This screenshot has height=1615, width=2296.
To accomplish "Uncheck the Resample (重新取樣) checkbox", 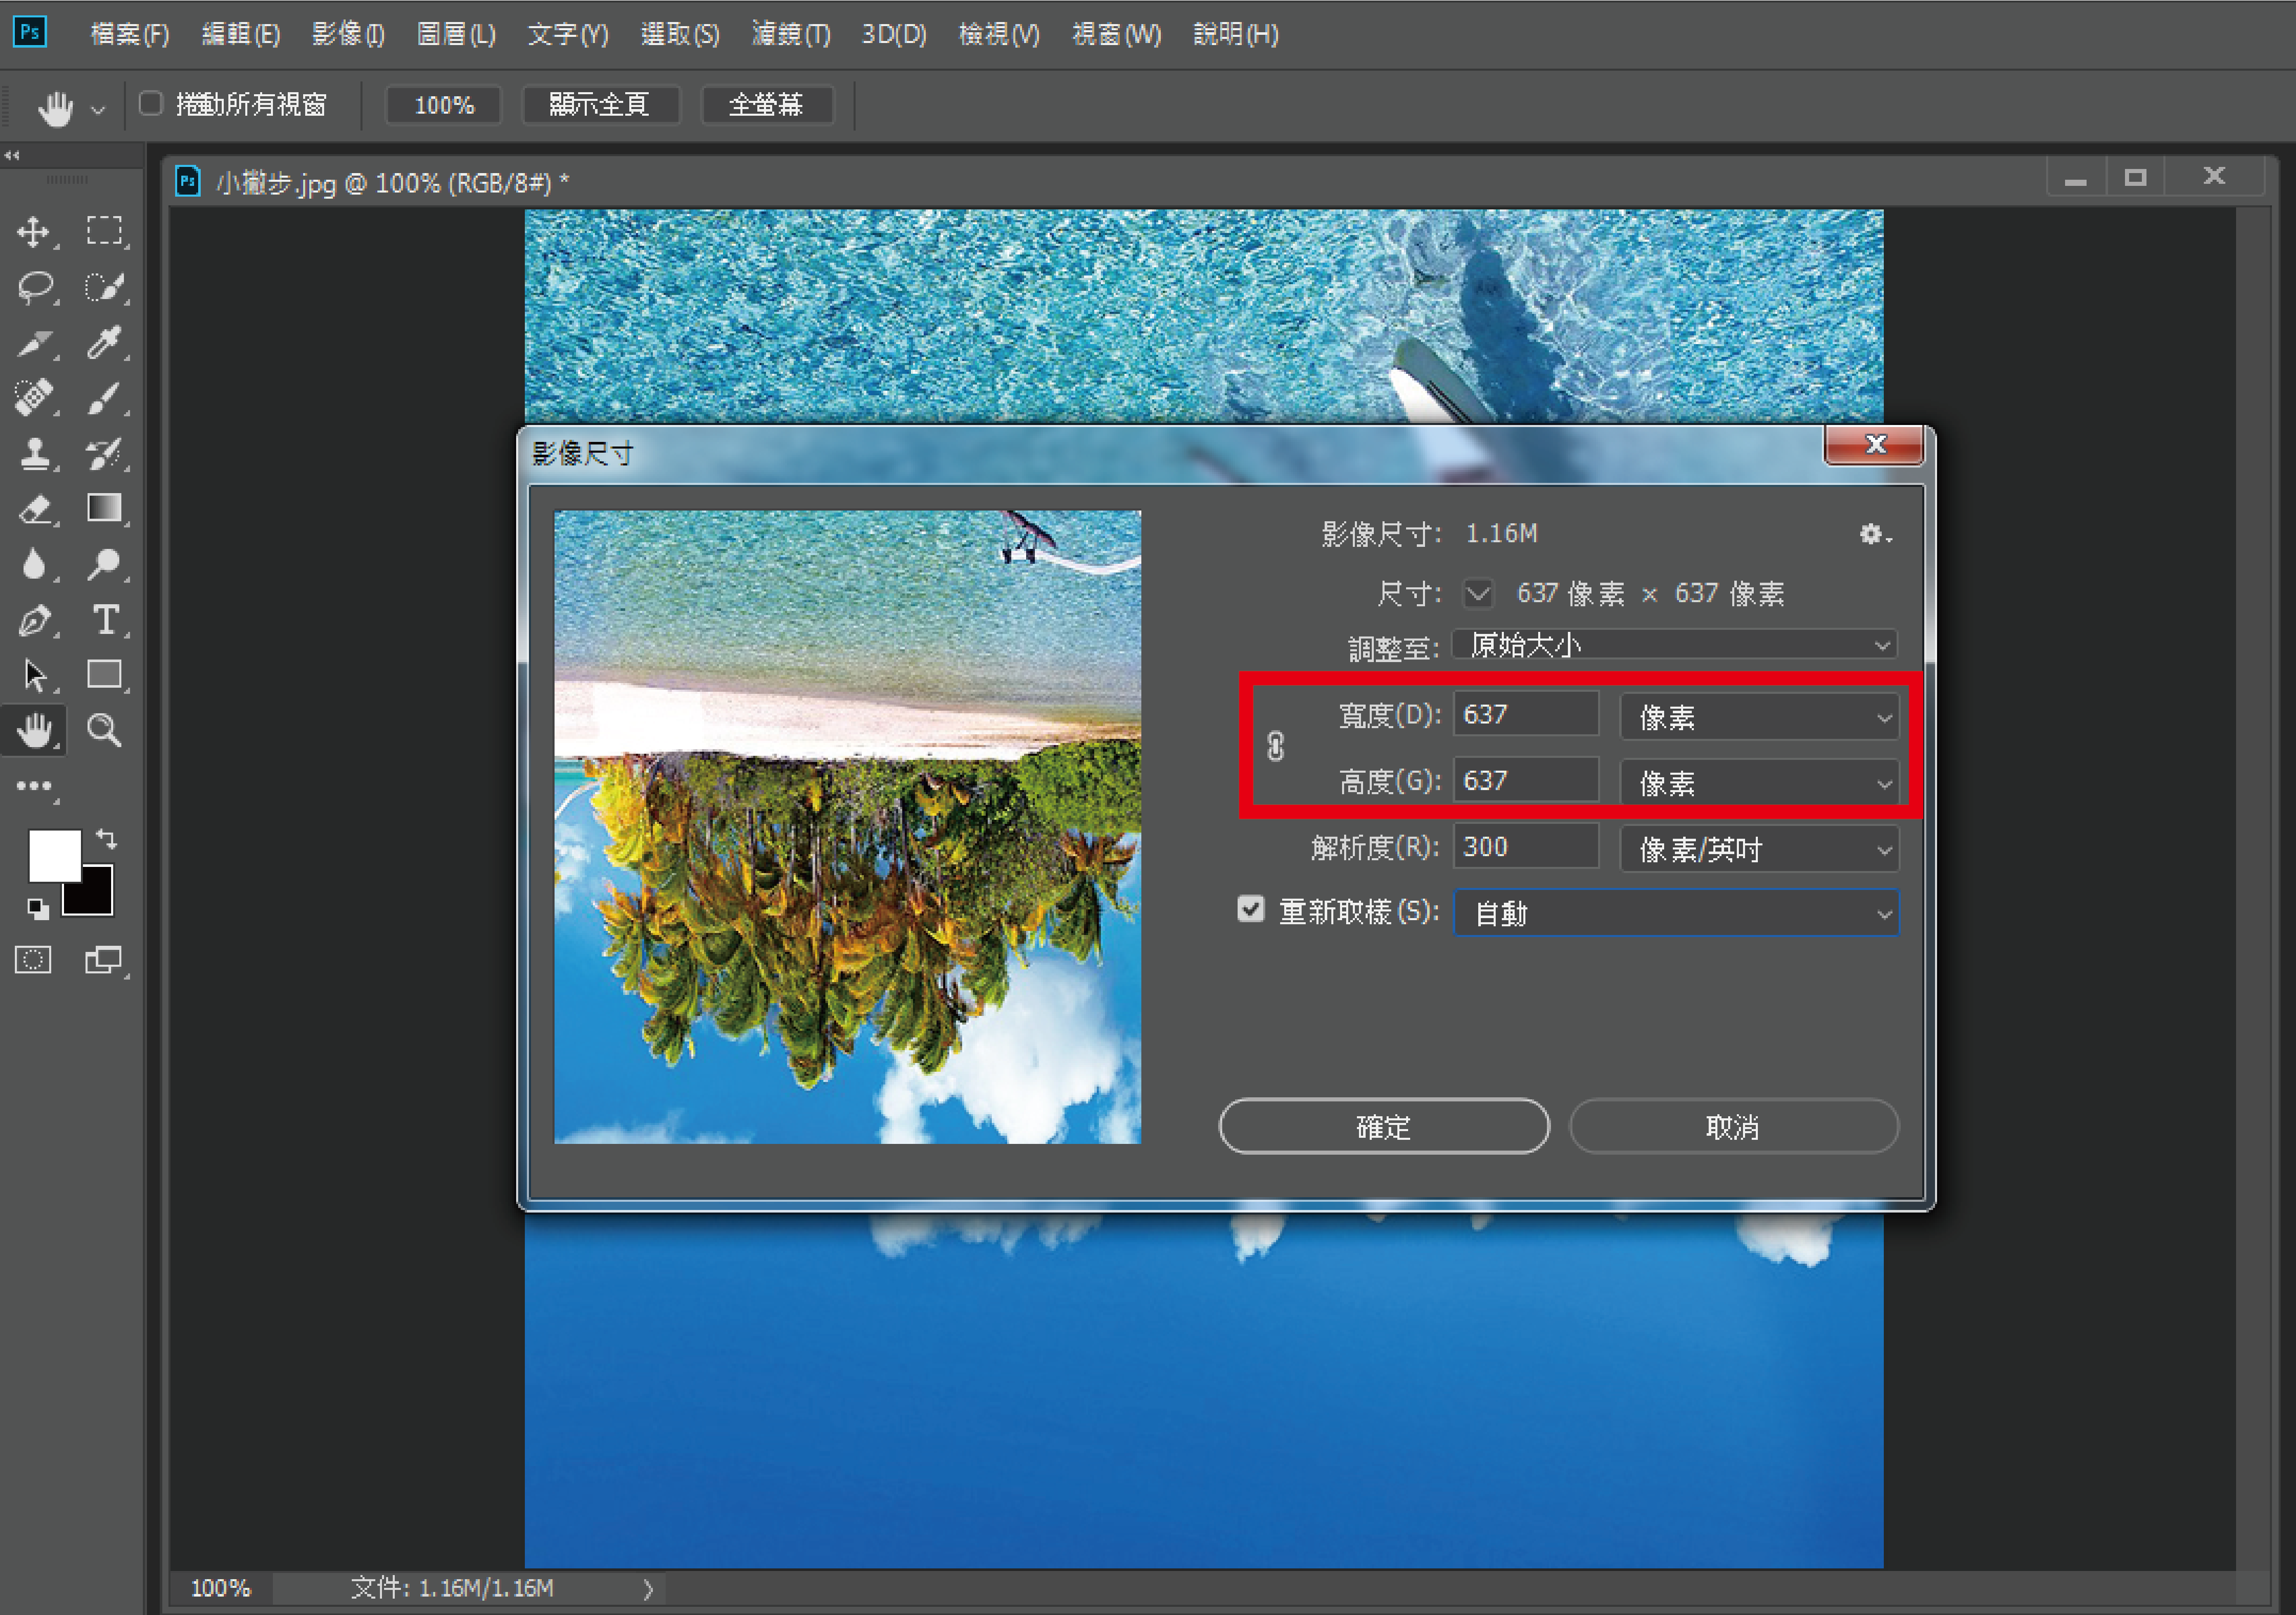I will [x=1250, y=909].
